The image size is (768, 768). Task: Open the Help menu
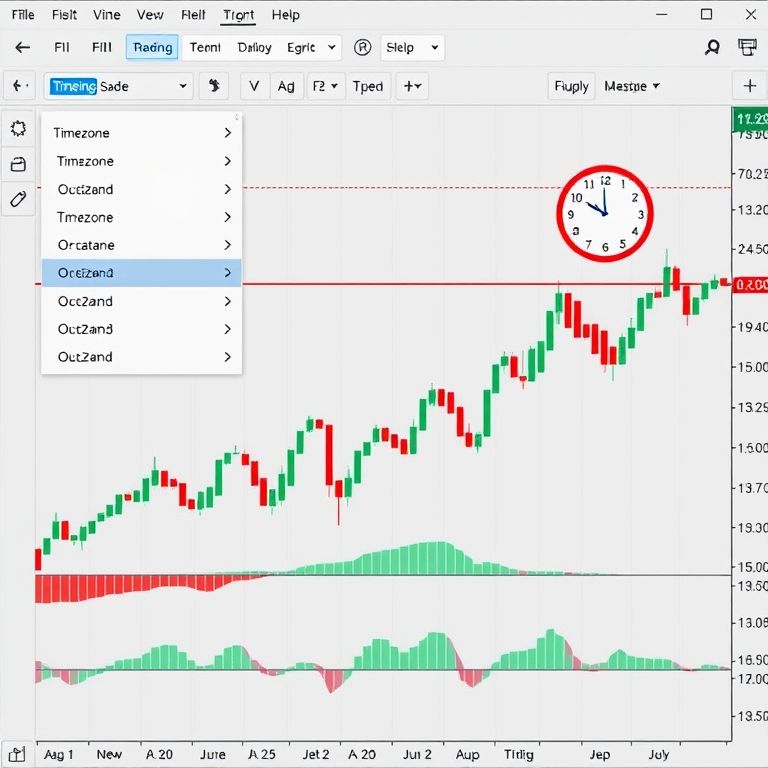285,15
